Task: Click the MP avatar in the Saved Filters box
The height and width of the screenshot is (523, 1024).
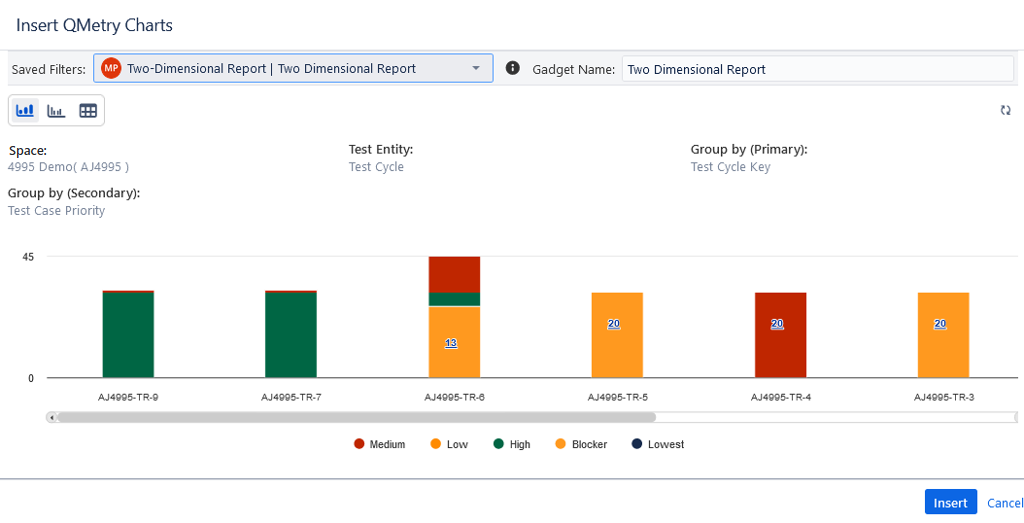Action: (111, 68)
